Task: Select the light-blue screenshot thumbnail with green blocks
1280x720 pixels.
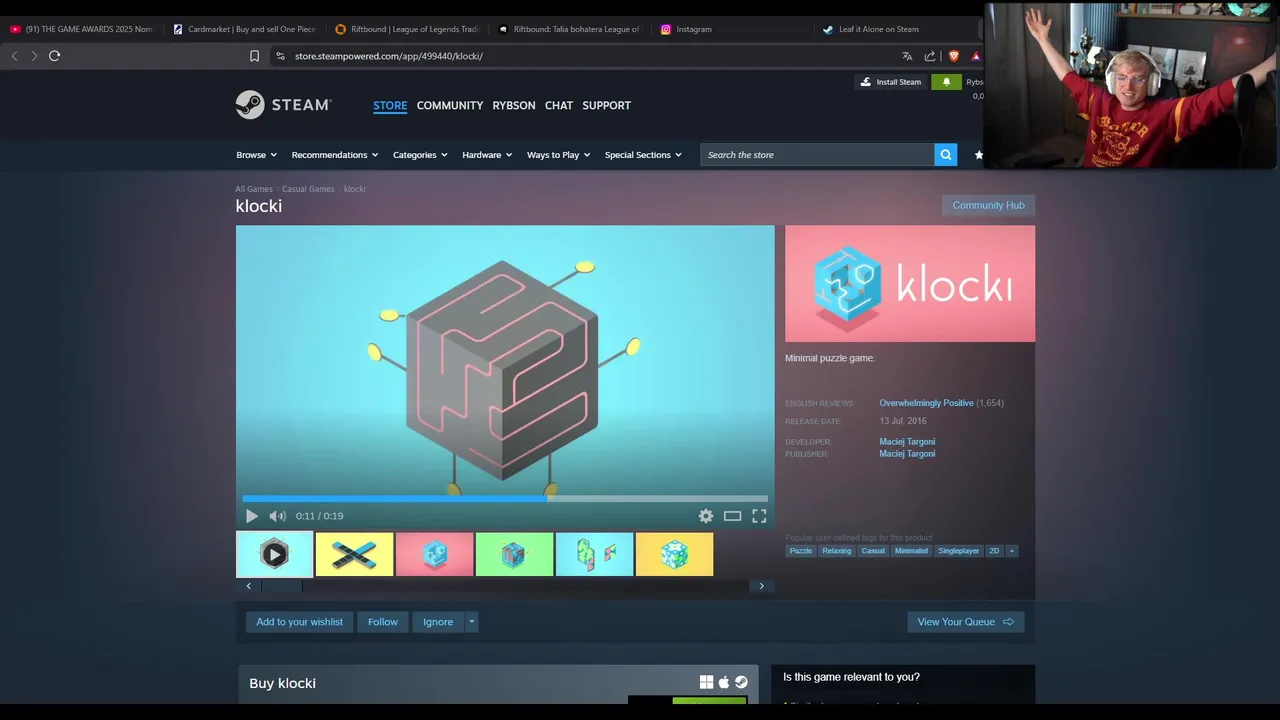Action: tap(594, 554)
